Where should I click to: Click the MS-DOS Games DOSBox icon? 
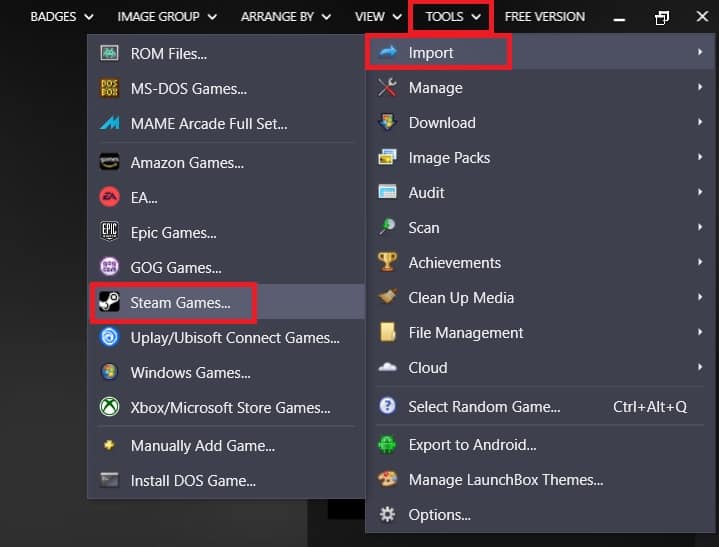(109, 88)
